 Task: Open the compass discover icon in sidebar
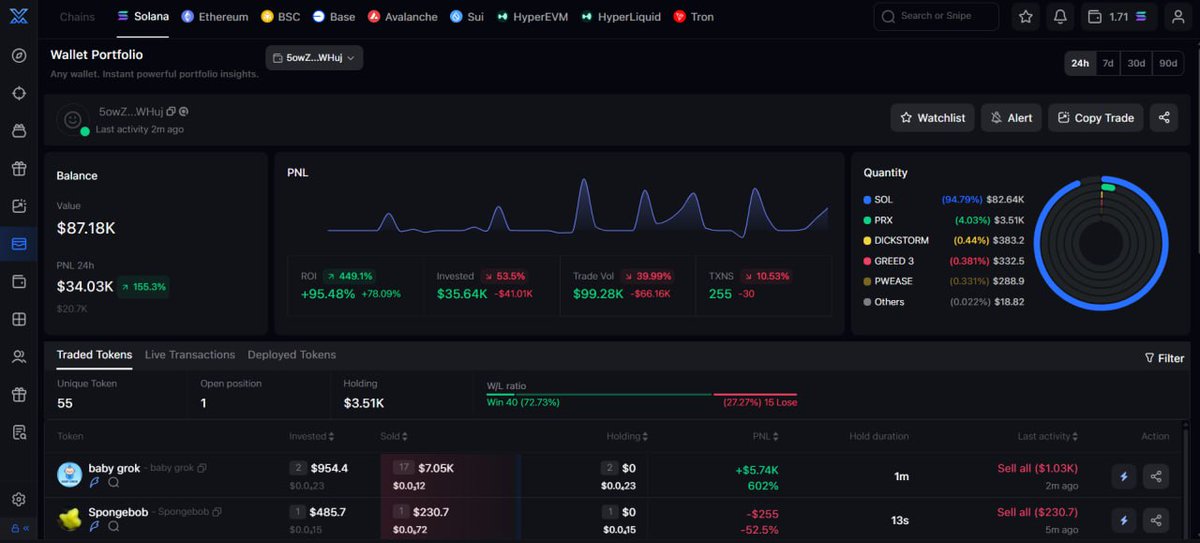point(19,55)
